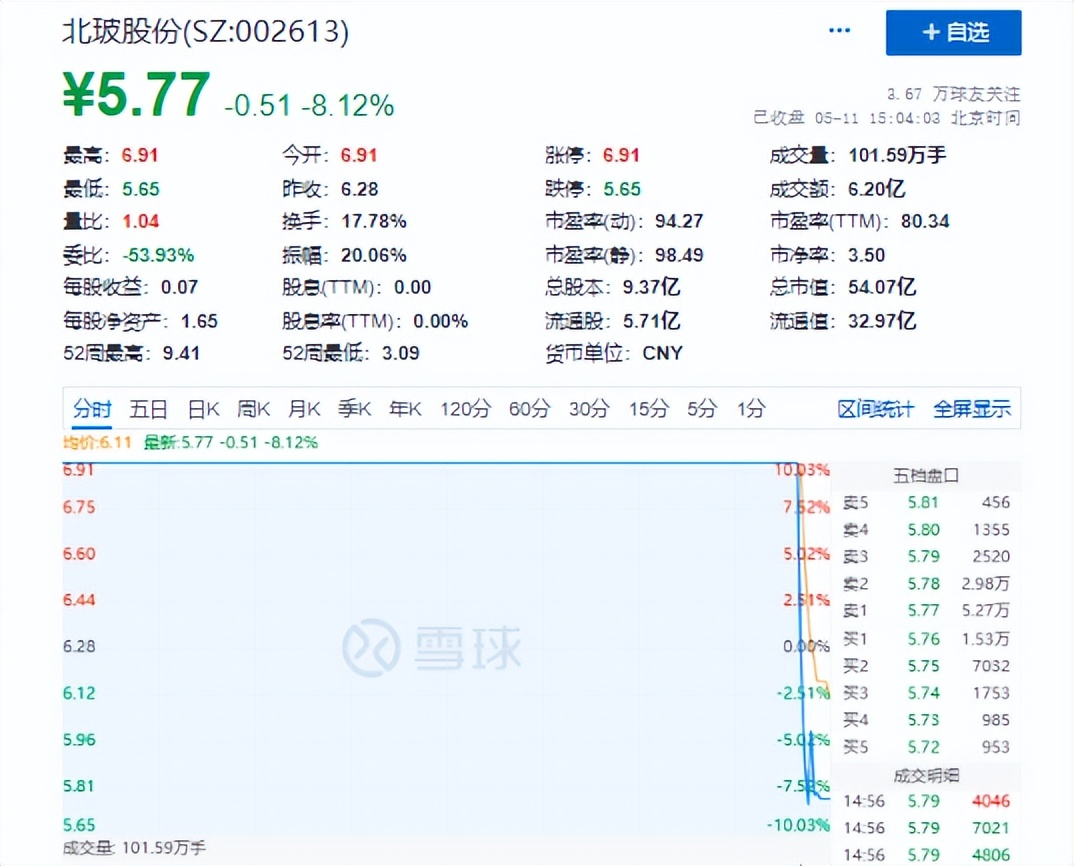Click the 今开 value 6.91

point(359,156)
